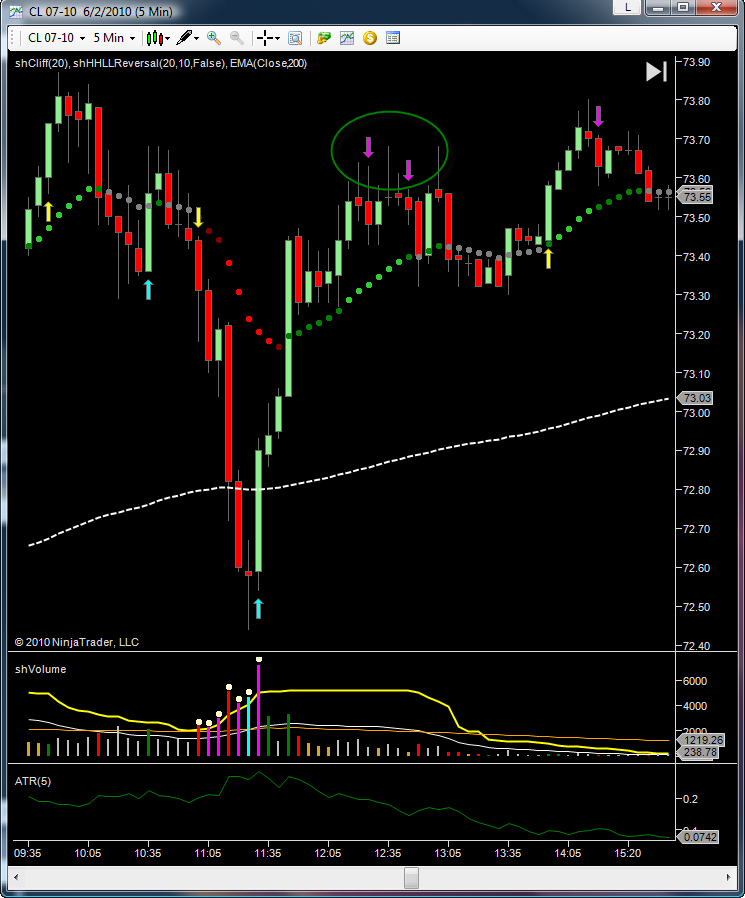Click the 238.78 volume value marker

click(x=699, y=753)
